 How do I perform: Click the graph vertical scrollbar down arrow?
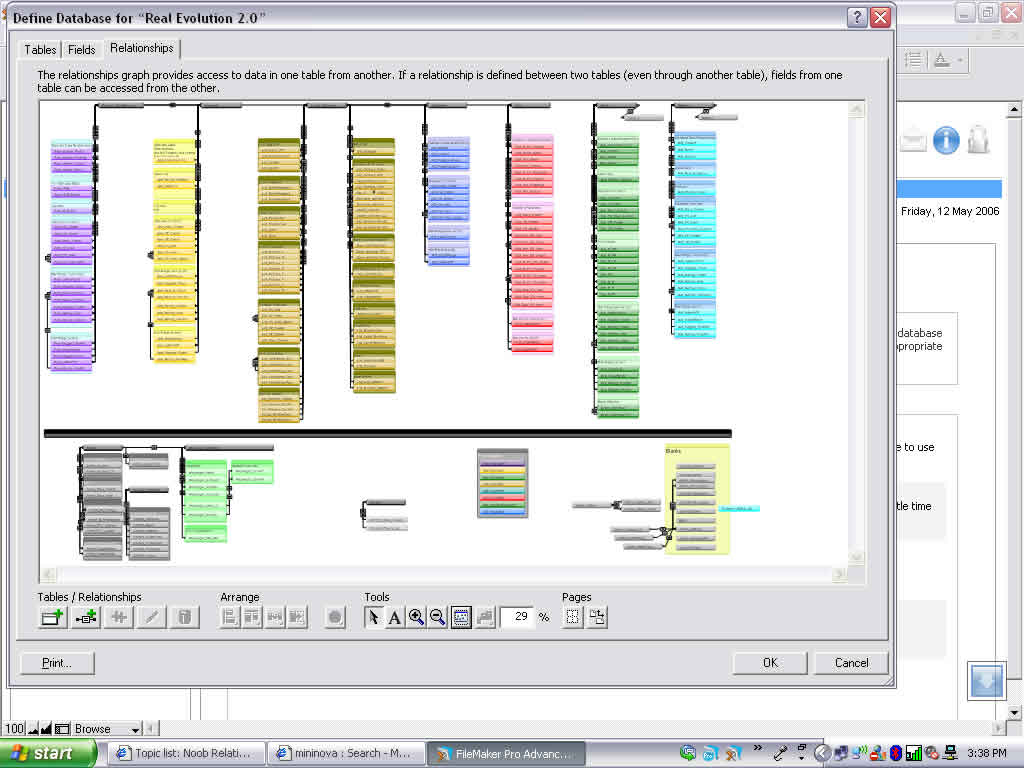(857, 557)
